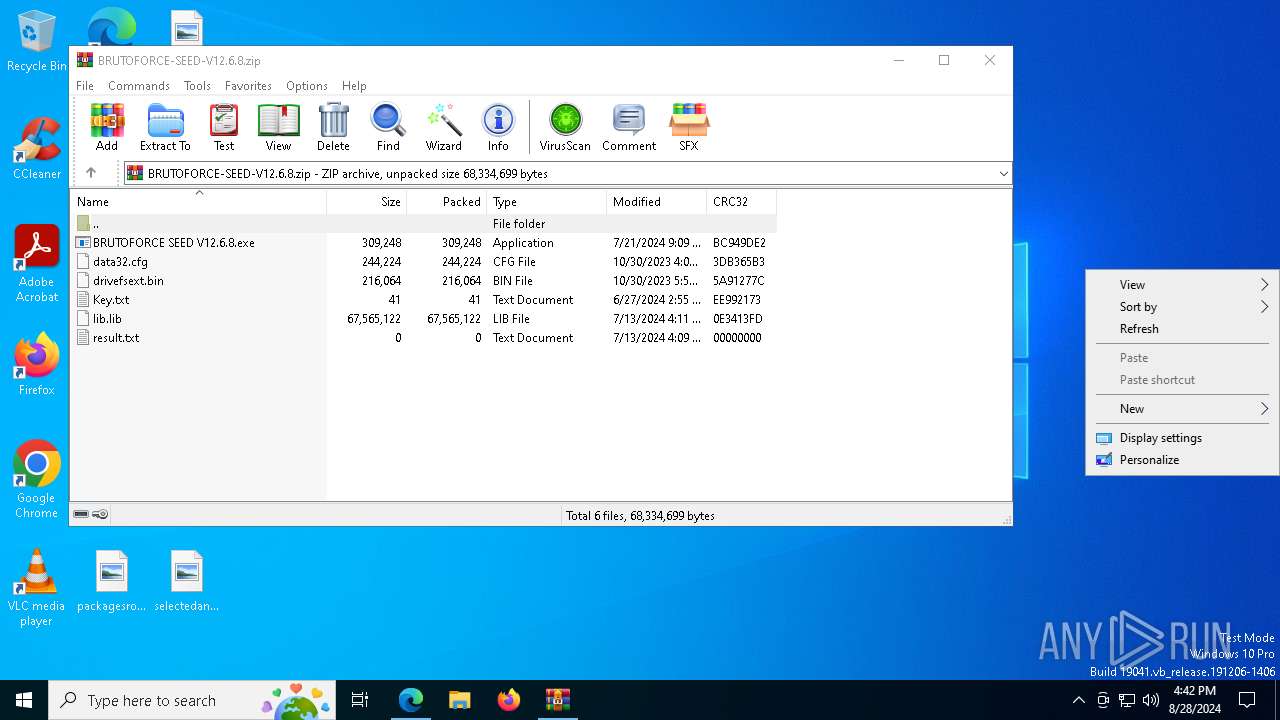Sort by the Modified column header
Viewport: 1280px width, 720px height.
point(656,202)
